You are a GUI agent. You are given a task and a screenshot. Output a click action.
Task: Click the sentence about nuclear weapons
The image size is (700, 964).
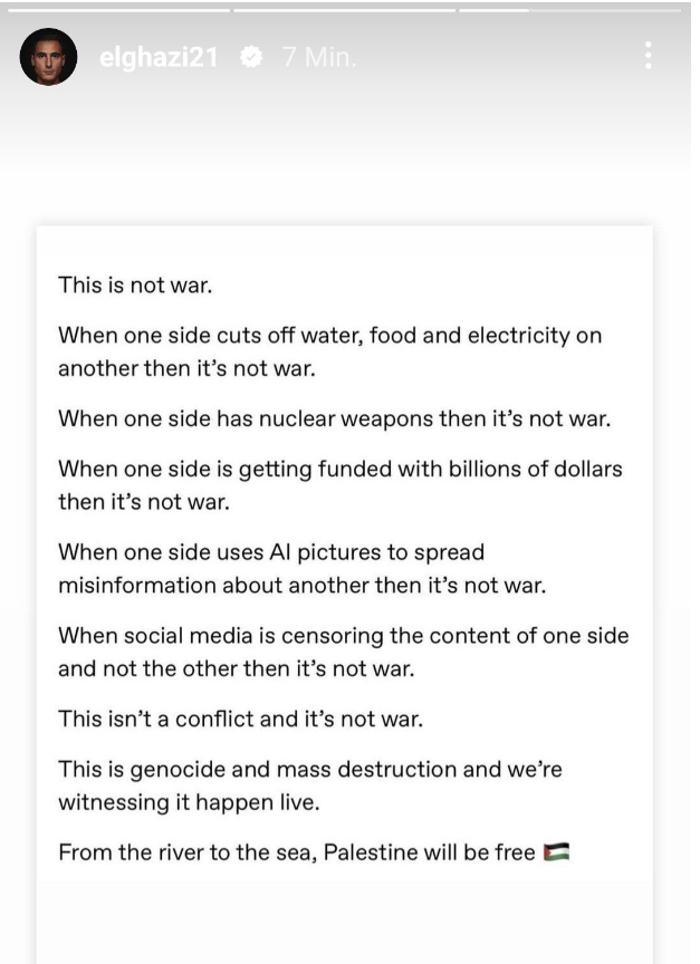[x=335, y=419]
